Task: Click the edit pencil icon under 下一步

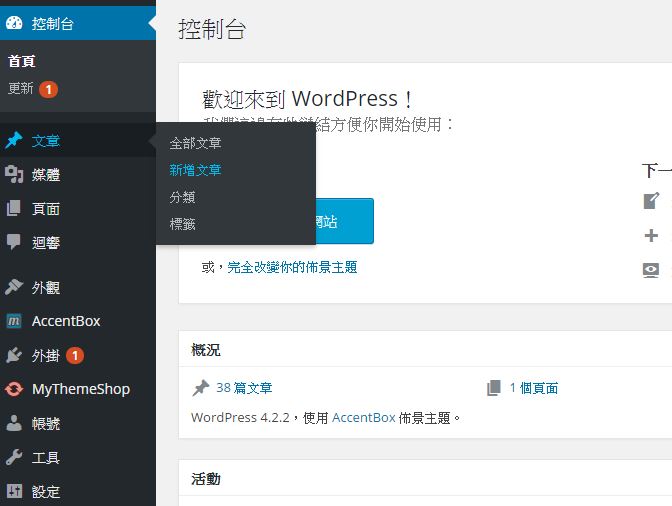Action: [x=651, y=201]
